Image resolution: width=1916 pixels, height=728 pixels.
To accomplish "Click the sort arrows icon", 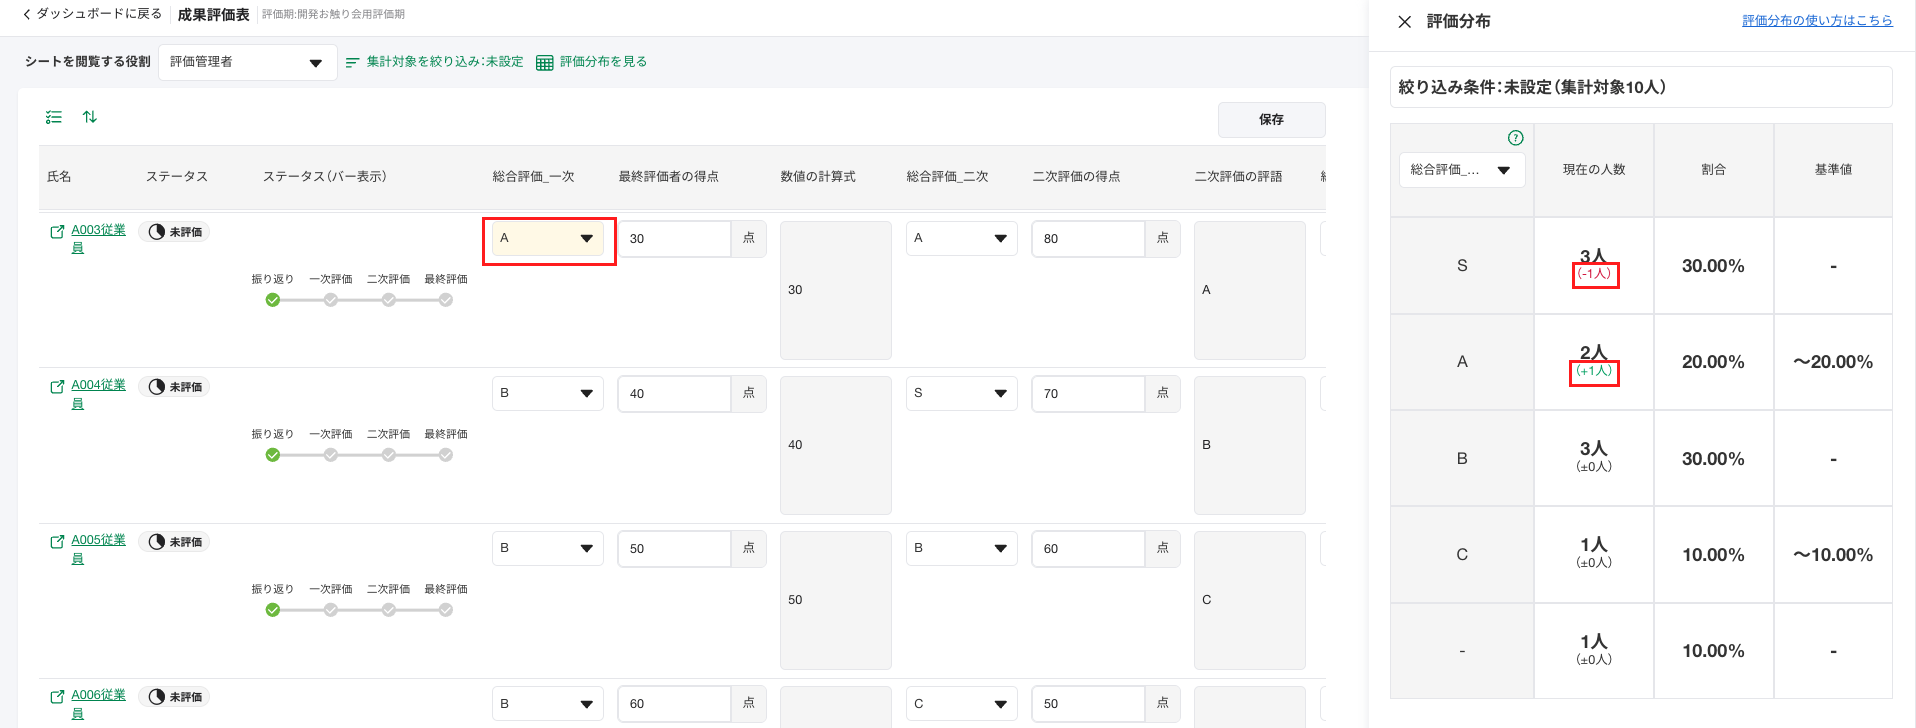I will pyautogui.click(x=90, y=117).
